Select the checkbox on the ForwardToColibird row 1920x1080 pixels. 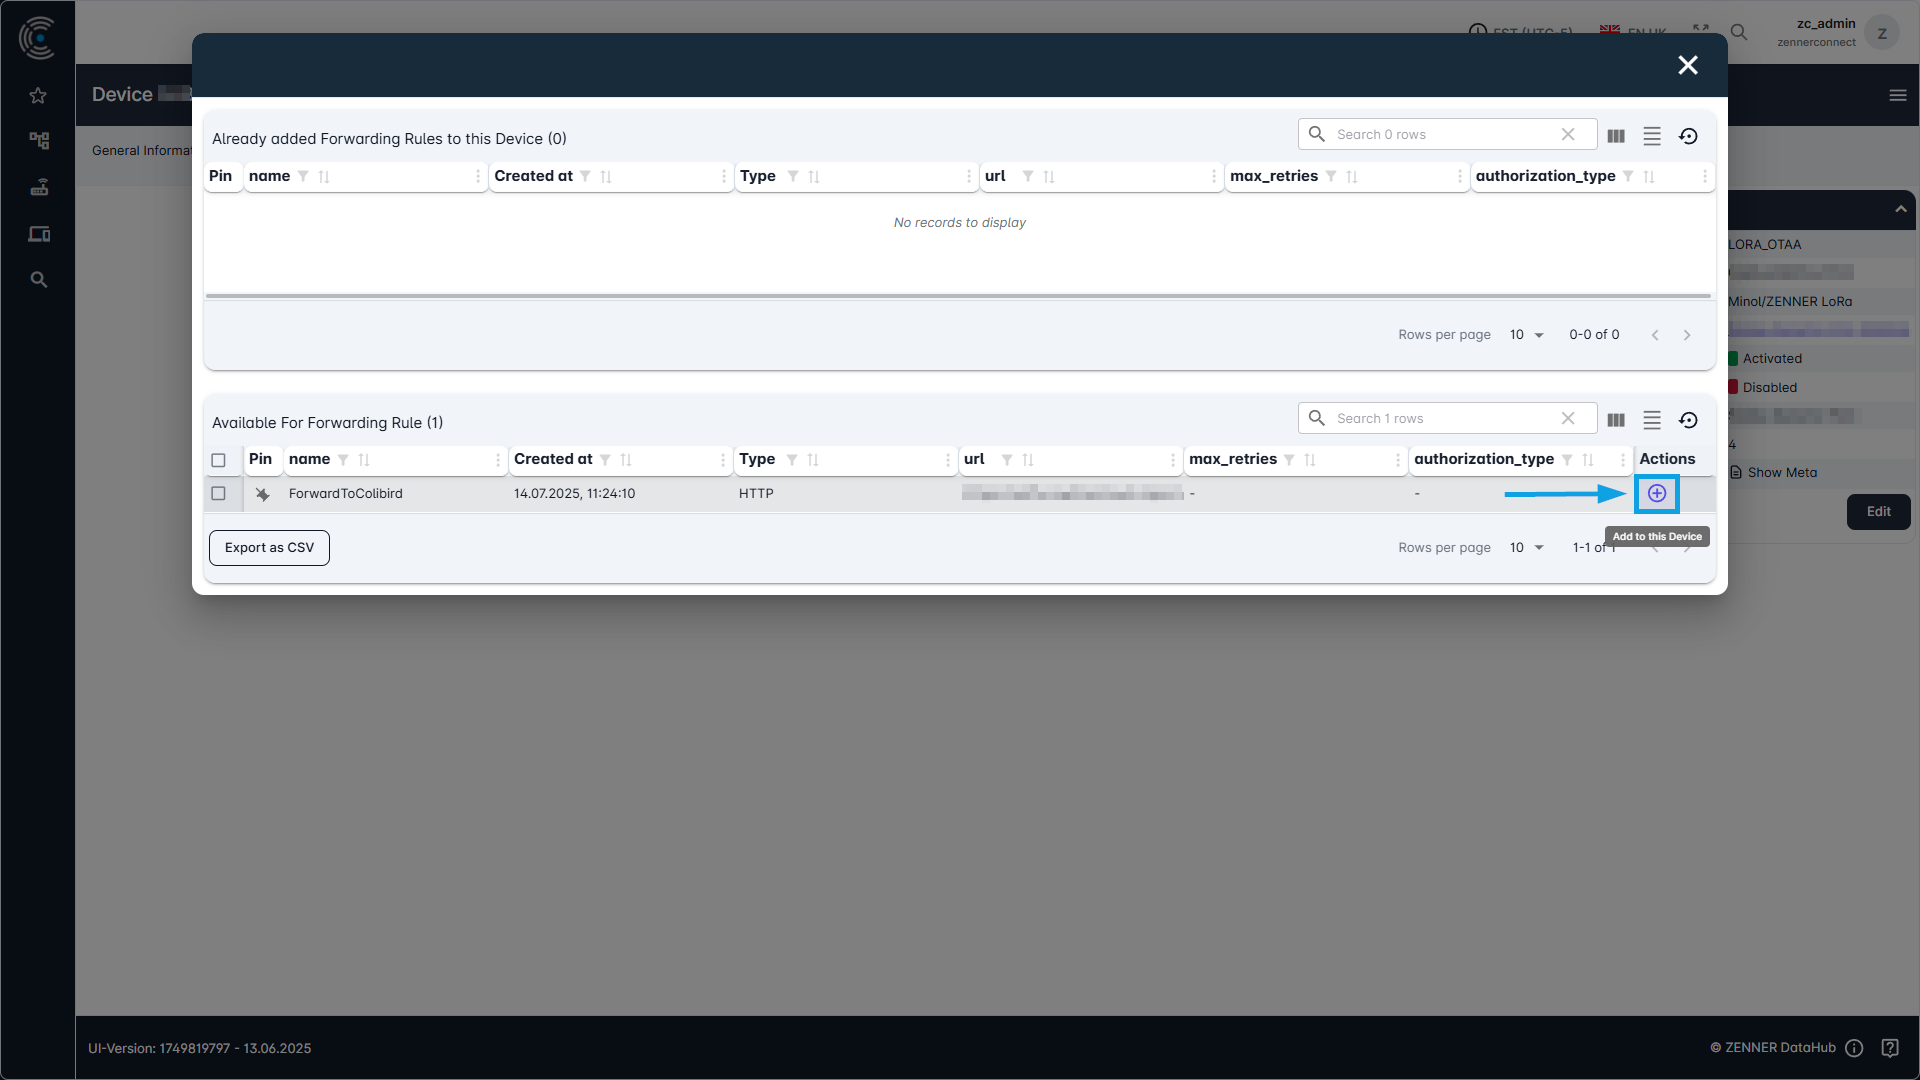(x=219, y=493)
